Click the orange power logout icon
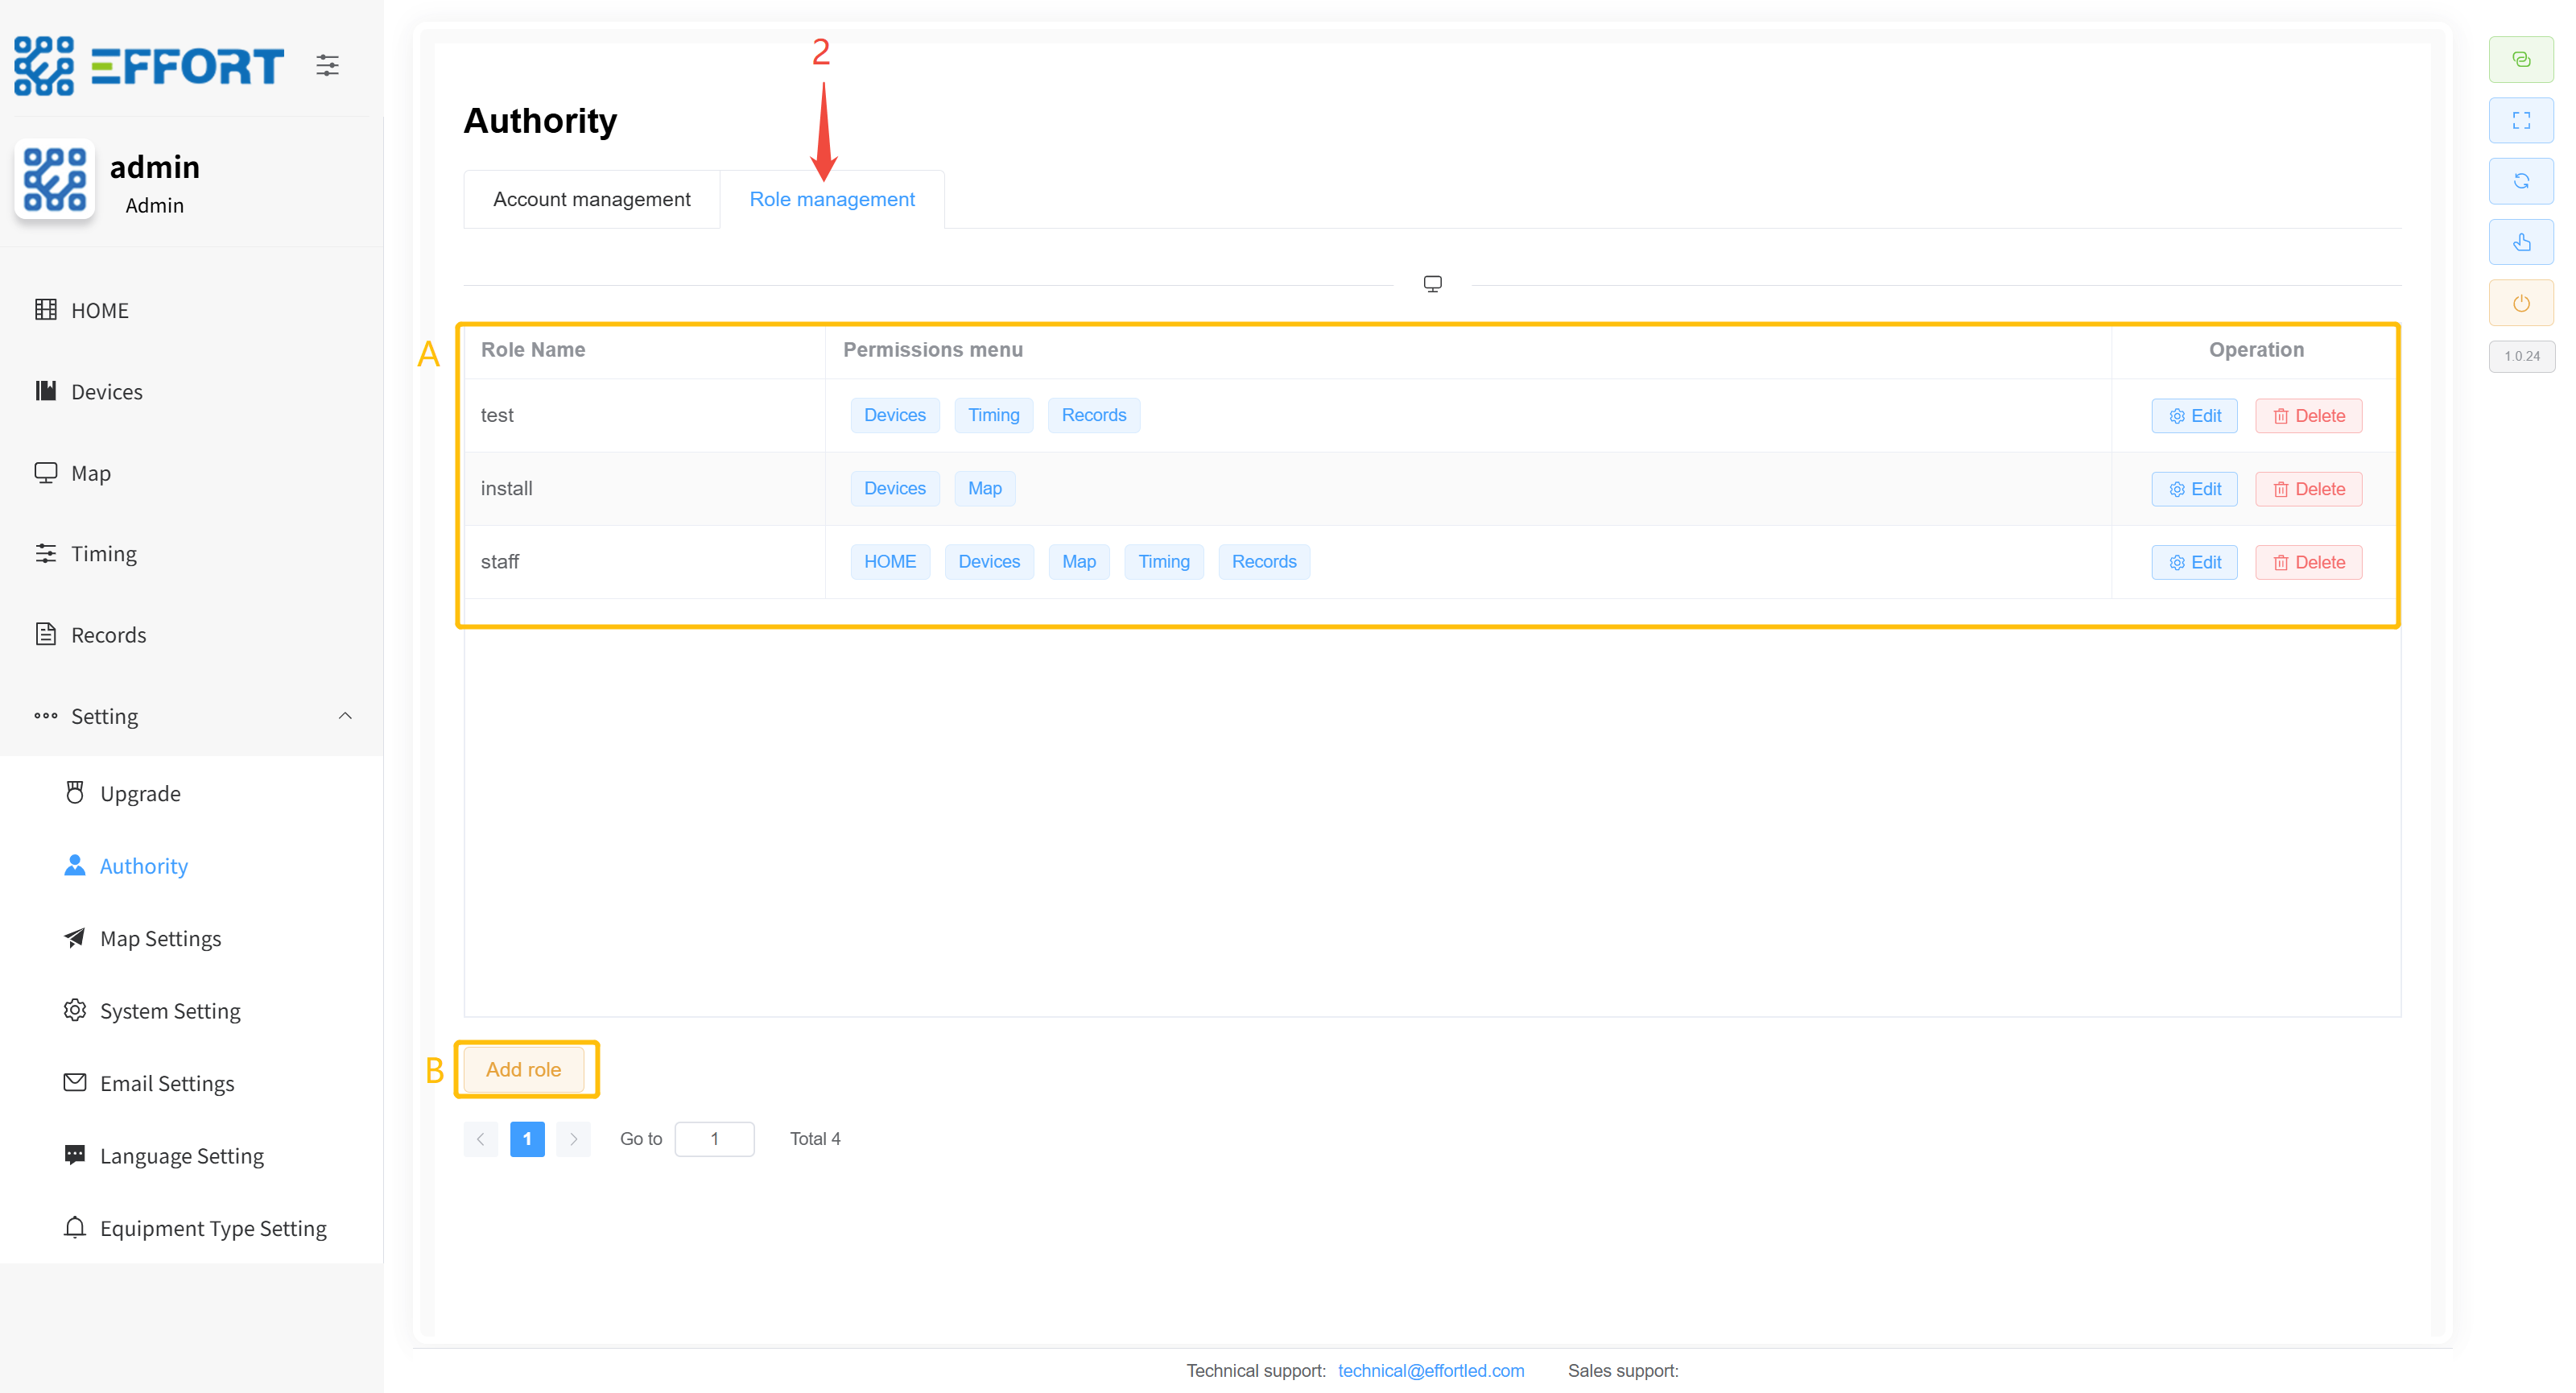2576x1393 pixels. point(2520,303)
